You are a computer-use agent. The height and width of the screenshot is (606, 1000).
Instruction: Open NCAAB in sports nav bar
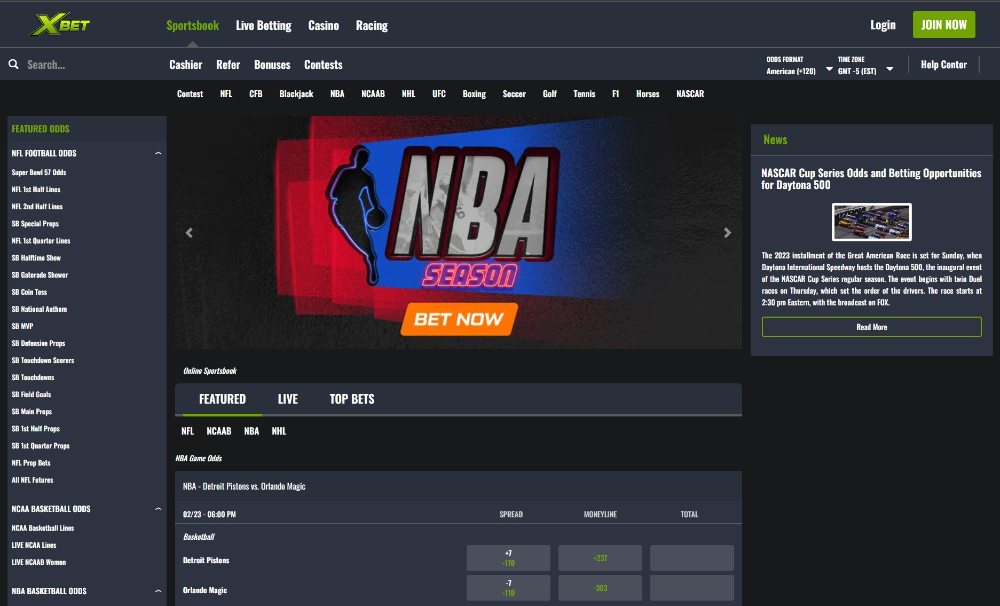373,94
